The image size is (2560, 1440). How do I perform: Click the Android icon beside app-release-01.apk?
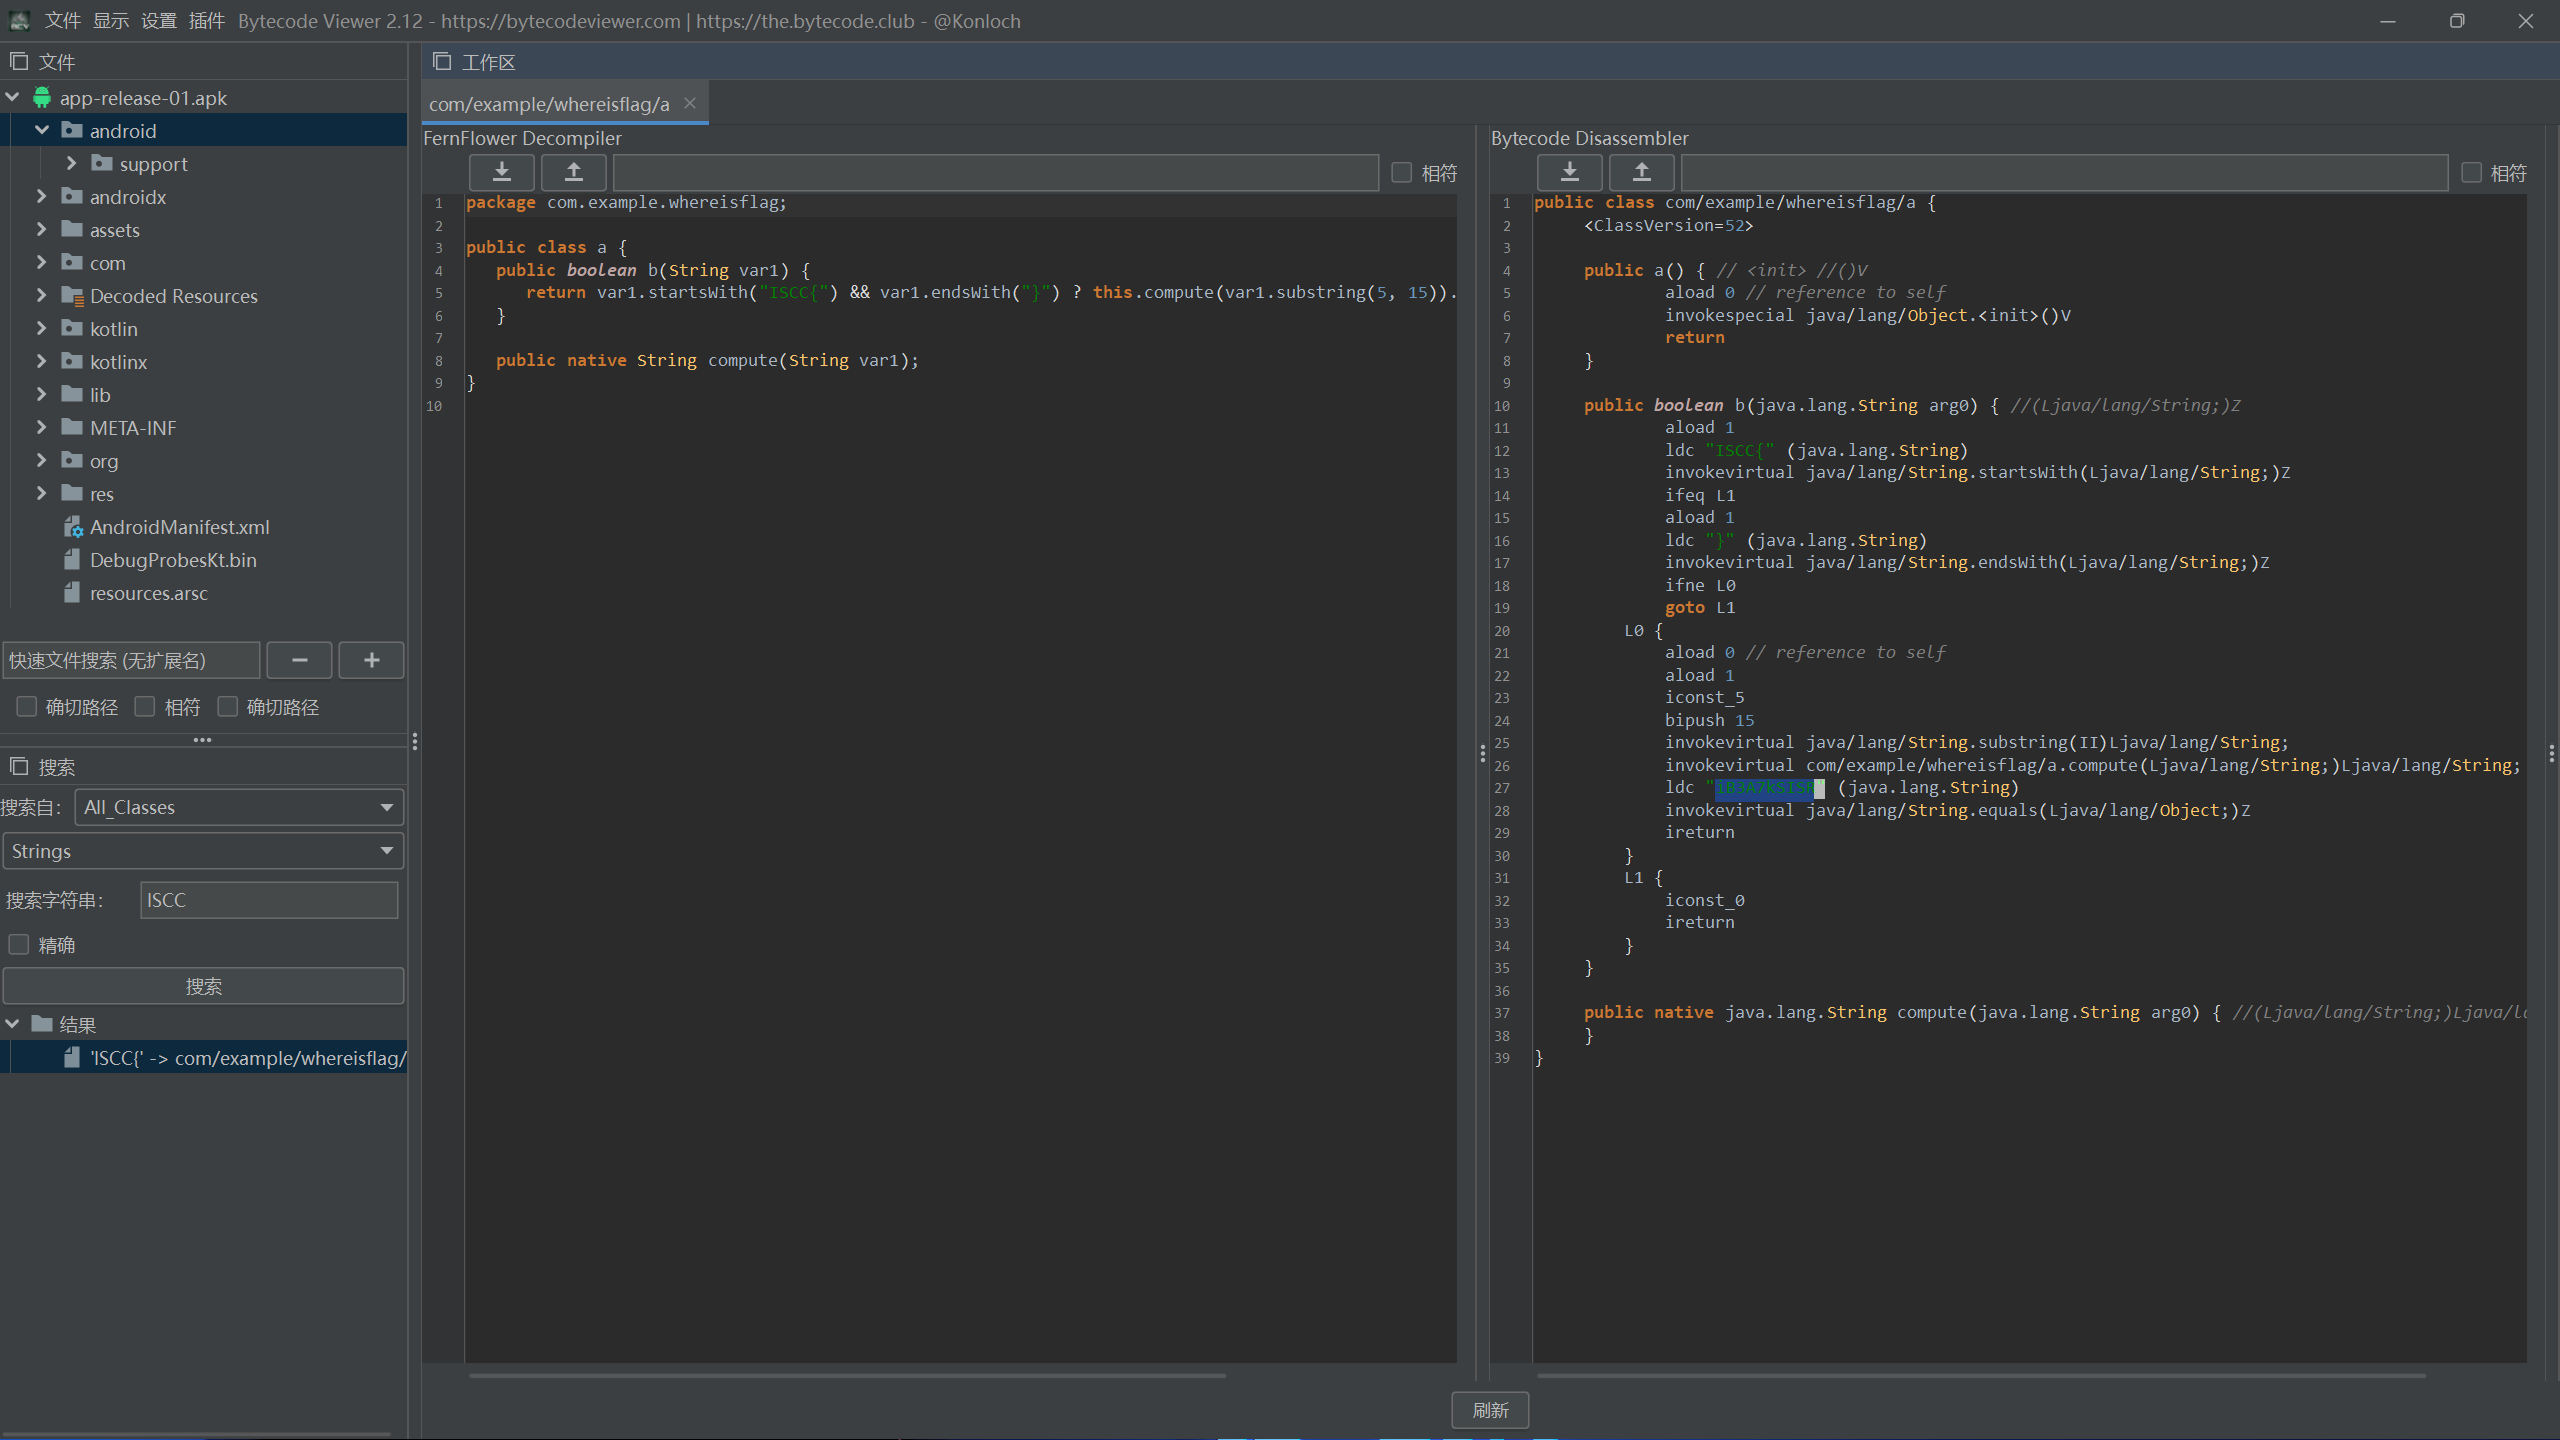tap(42, 98)
